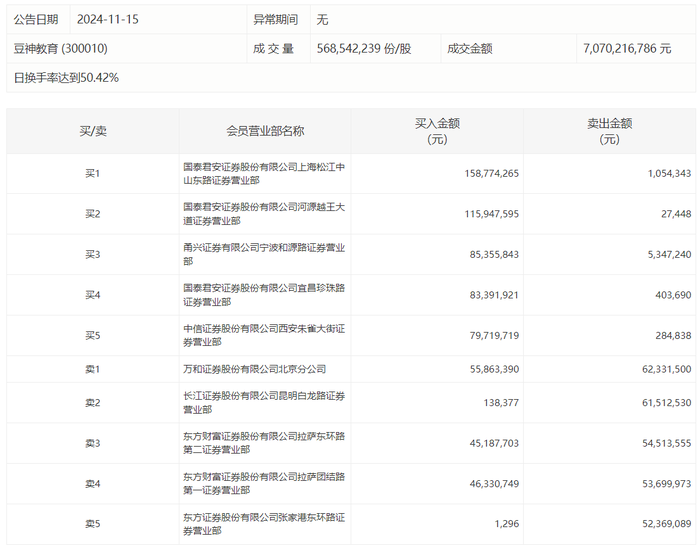This screenshot has height=548, width=700.
Task: Click the 成交量 label
Action: tap(273, 48)
